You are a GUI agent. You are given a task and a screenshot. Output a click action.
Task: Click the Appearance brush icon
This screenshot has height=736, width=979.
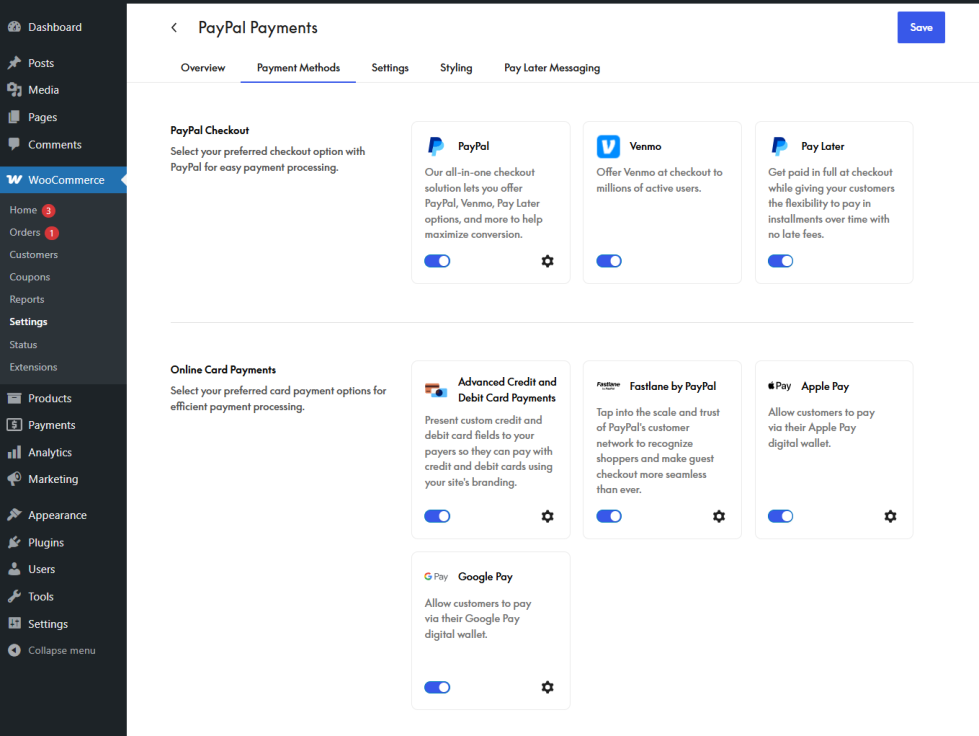14,514
